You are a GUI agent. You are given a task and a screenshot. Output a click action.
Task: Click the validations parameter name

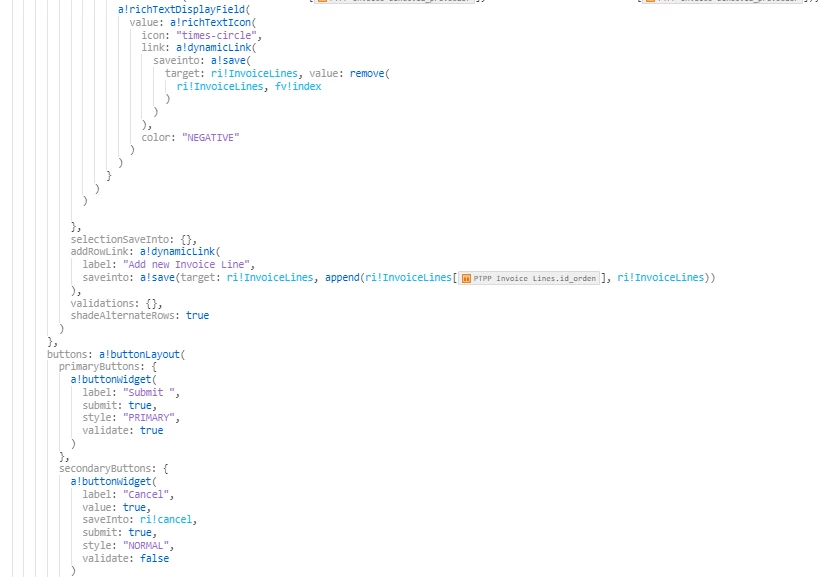point(103,303)
